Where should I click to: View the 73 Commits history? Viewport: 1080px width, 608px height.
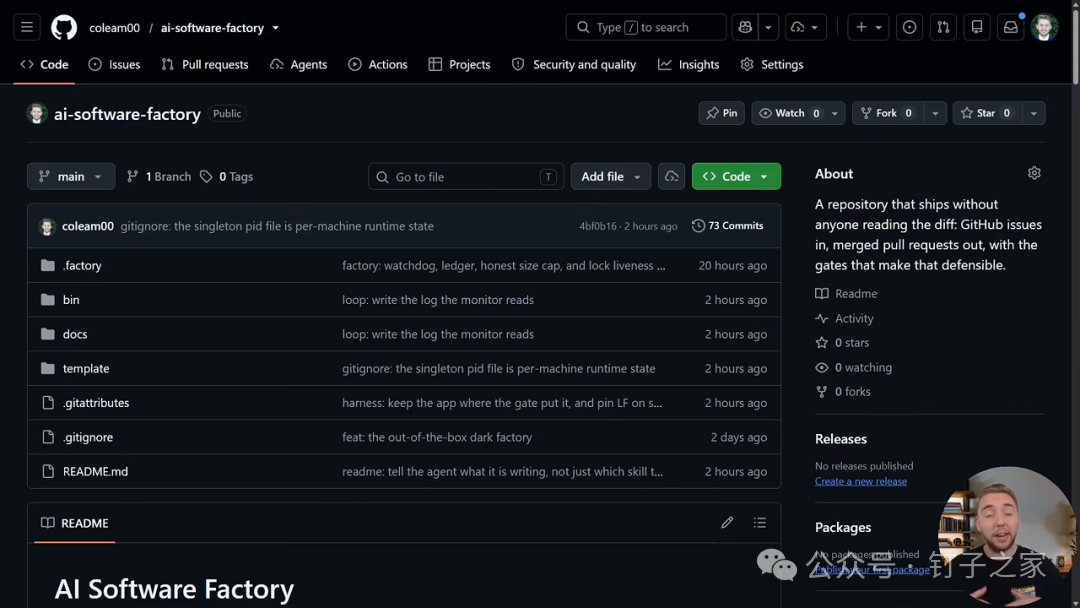[x=727, y=226]
